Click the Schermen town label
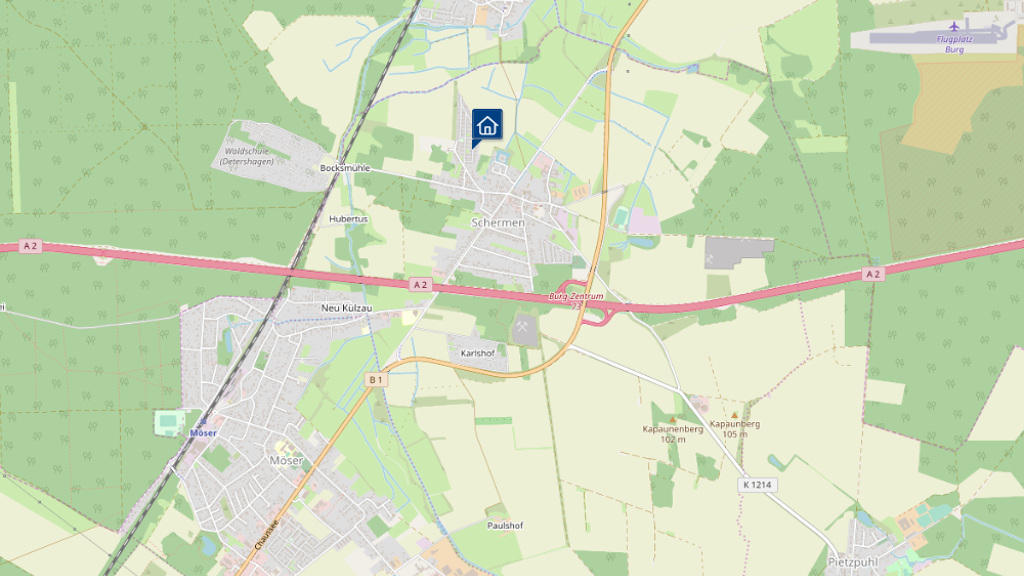The height and width of the screenshot is (576, 1024). point(498,223)
